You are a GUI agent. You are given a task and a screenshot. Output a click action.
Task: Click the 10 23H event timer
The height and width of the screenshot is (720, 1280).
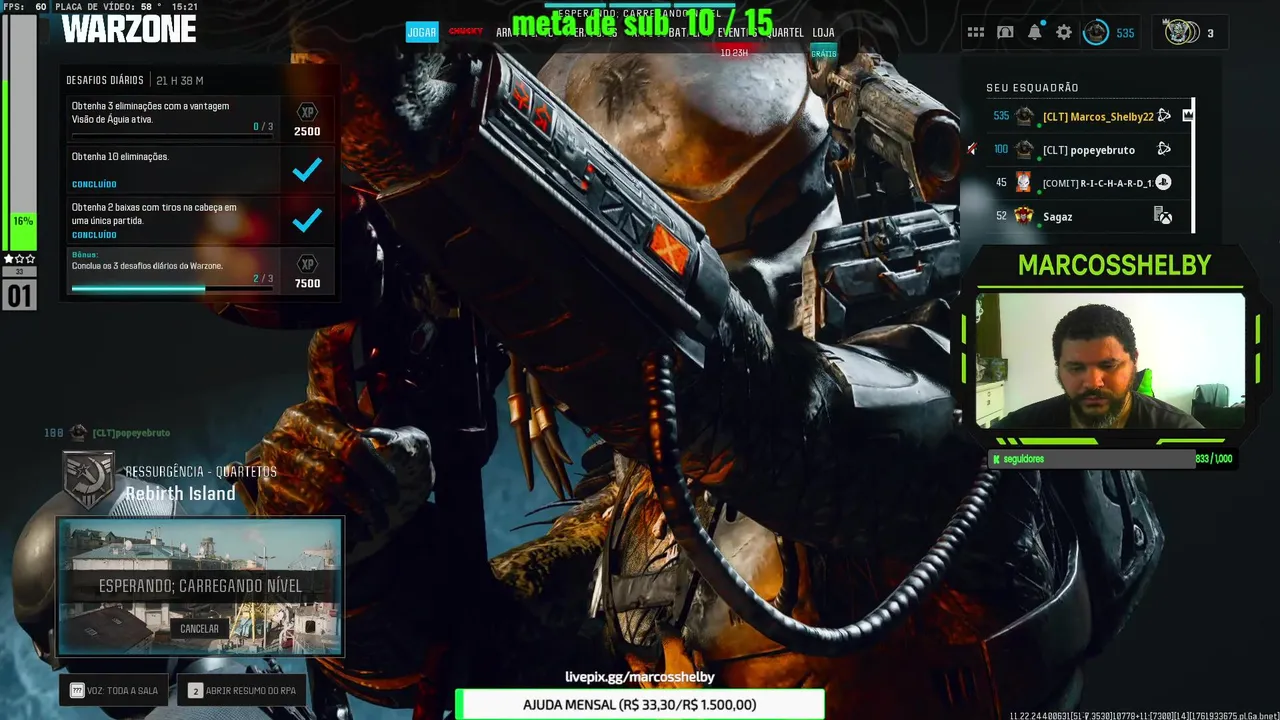(x=734, y=53)
